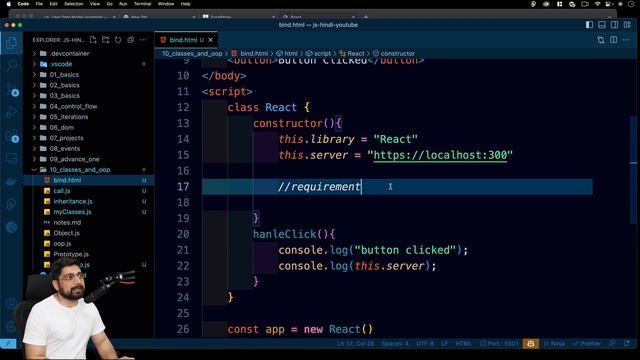Change end of line sequence LF
The height and width of the screenshot is (360, 640).
coord(444,344)
